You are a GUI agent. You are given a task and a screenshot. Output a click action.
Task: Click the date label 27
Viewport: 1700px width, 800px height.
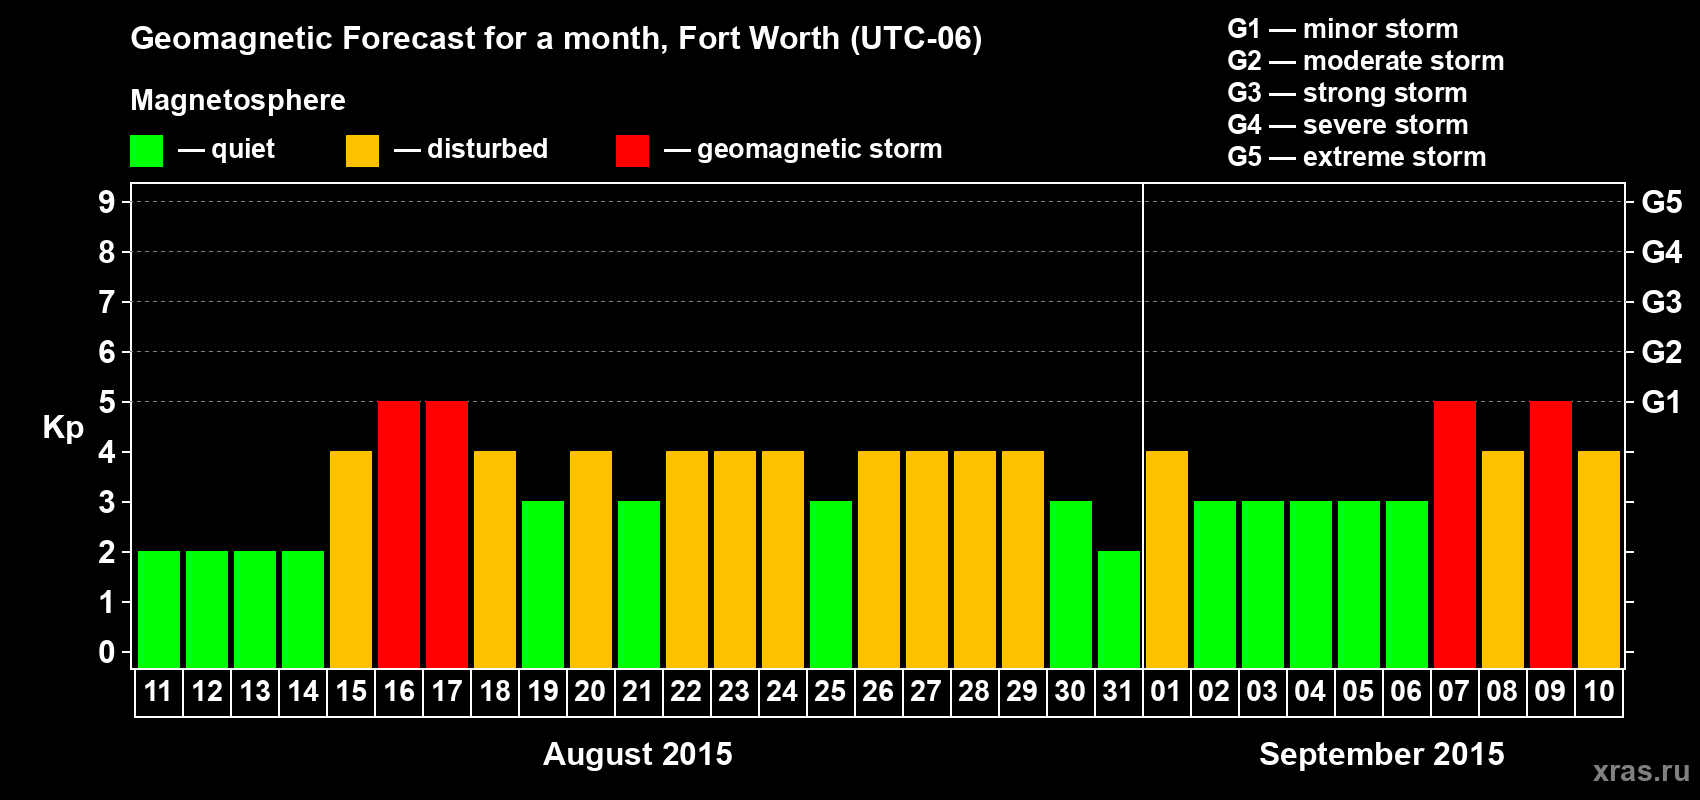(926, 691)
